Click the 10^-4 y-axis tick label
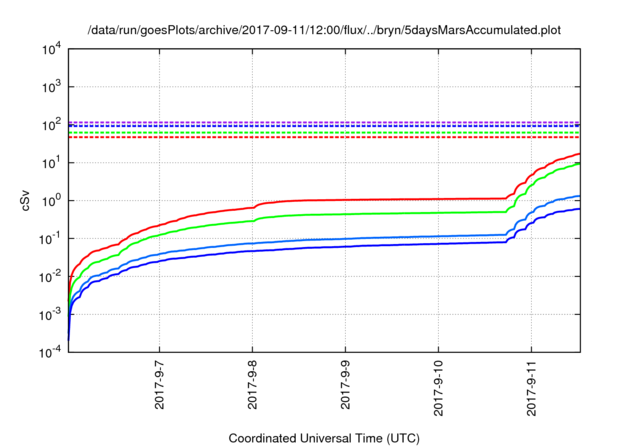Viewport: 640px width, 448px height. [x=50, y=352]
